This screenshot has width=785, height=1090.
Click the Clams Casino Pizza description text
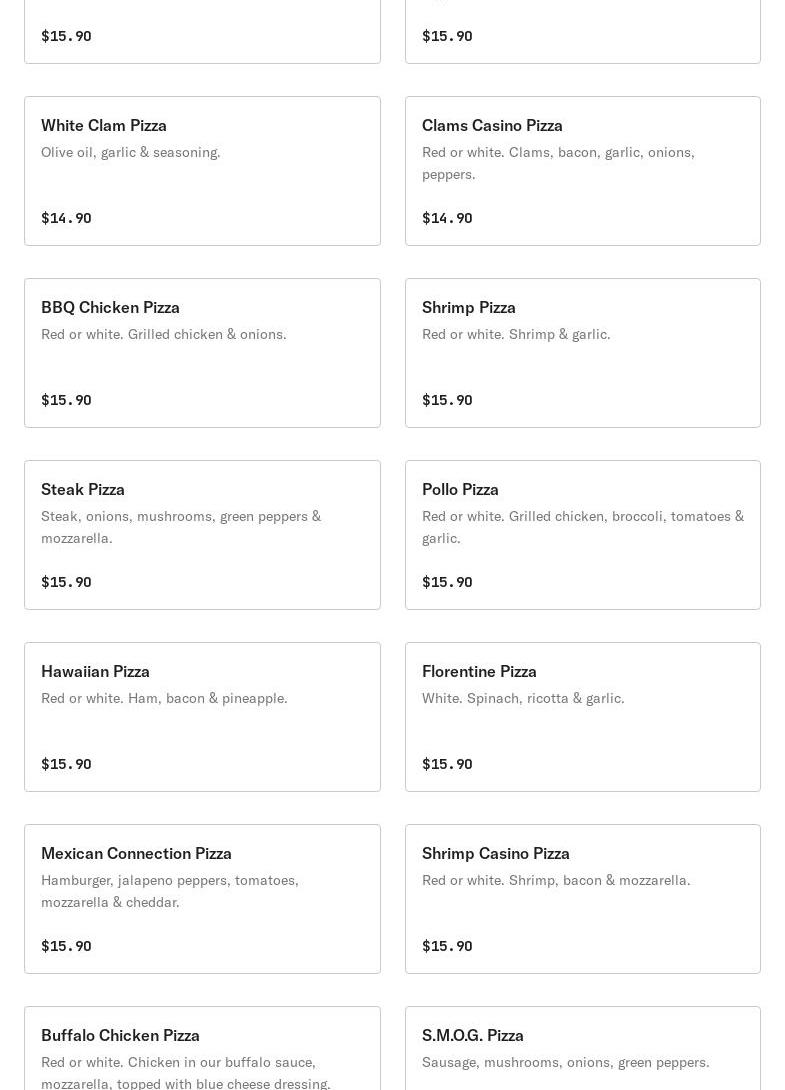pos(558,163)
